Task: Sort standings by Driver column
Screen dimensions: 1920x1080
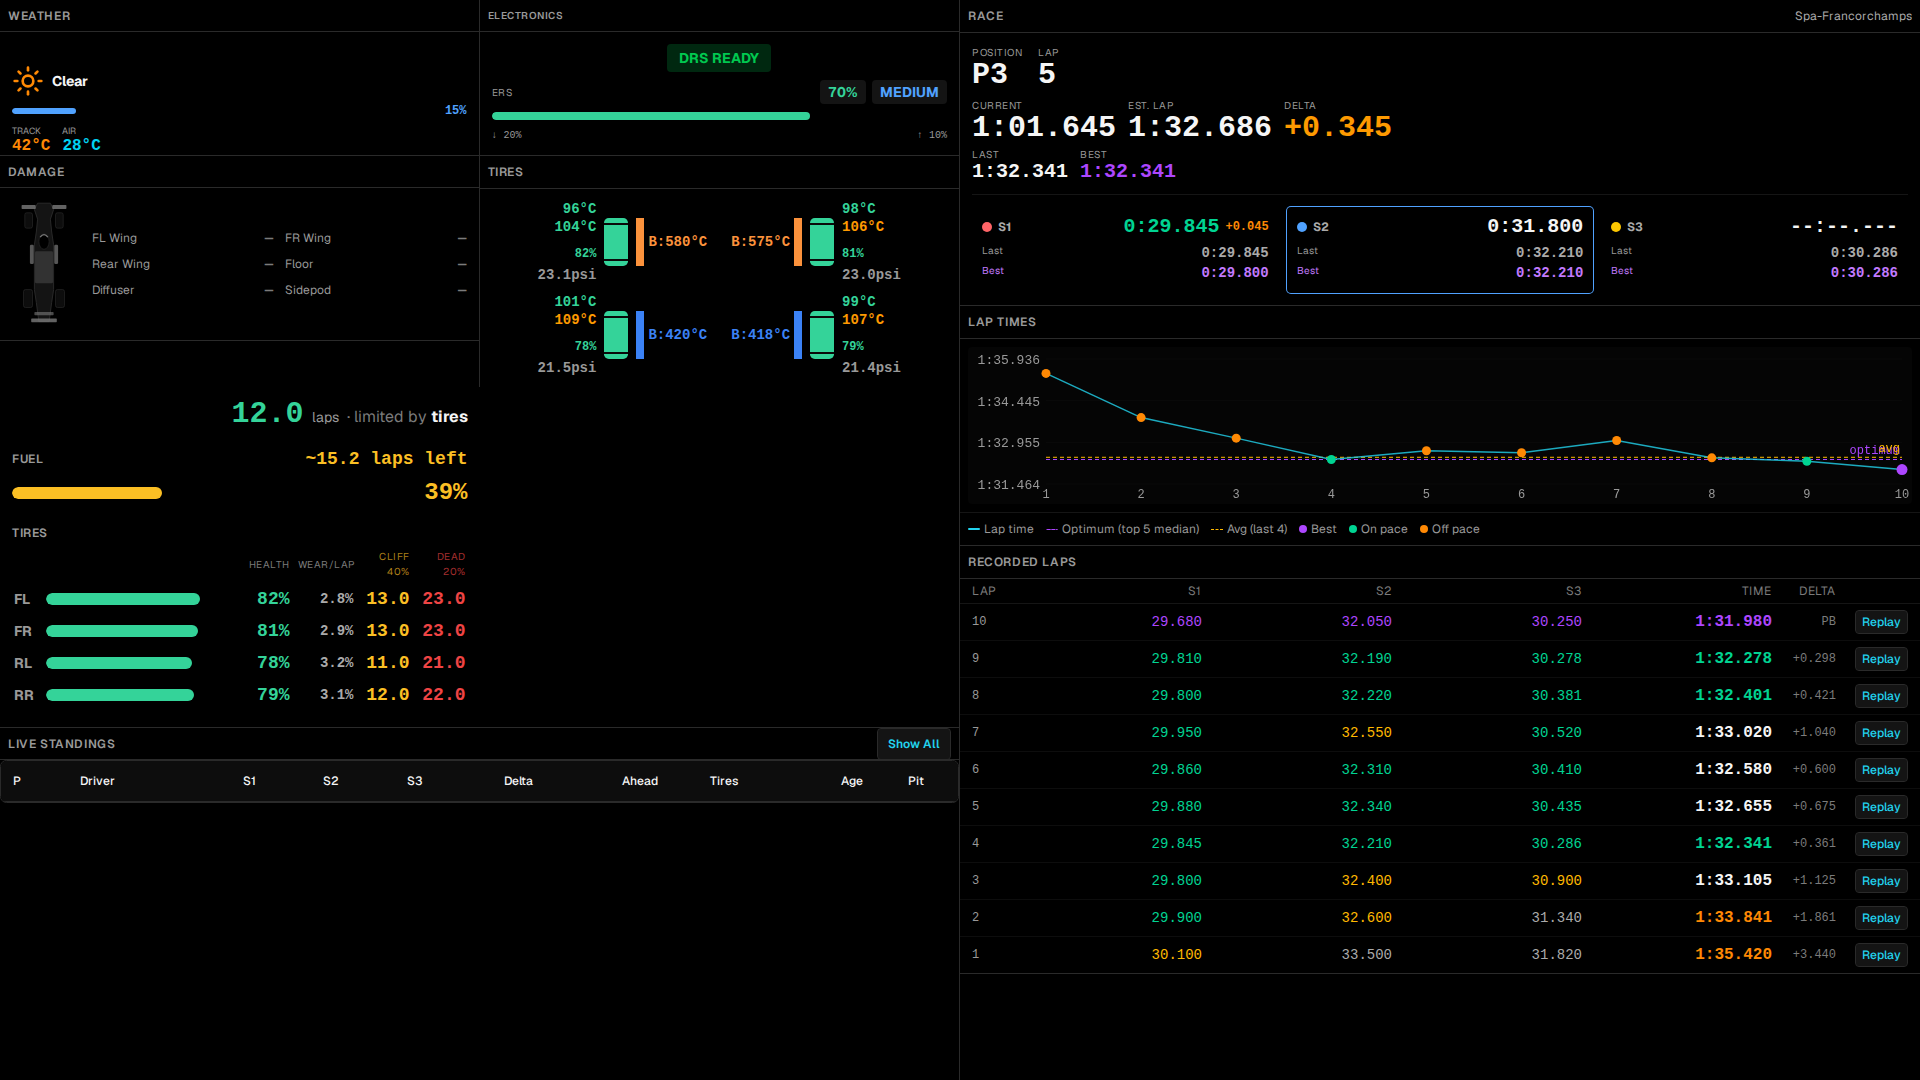Action: (x=97, y=781)
